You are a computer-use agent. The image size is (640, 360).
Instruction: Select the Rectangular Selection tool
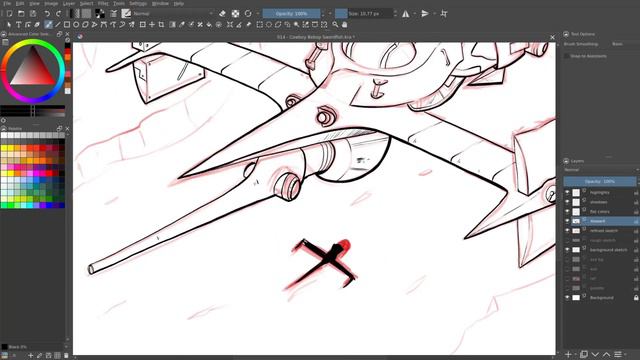[259, 24]
